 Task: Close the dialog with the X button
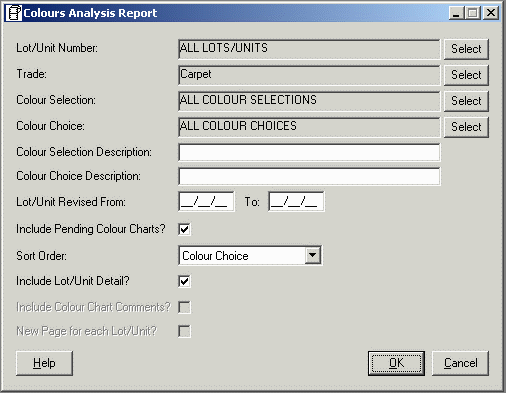click(491, 13)
